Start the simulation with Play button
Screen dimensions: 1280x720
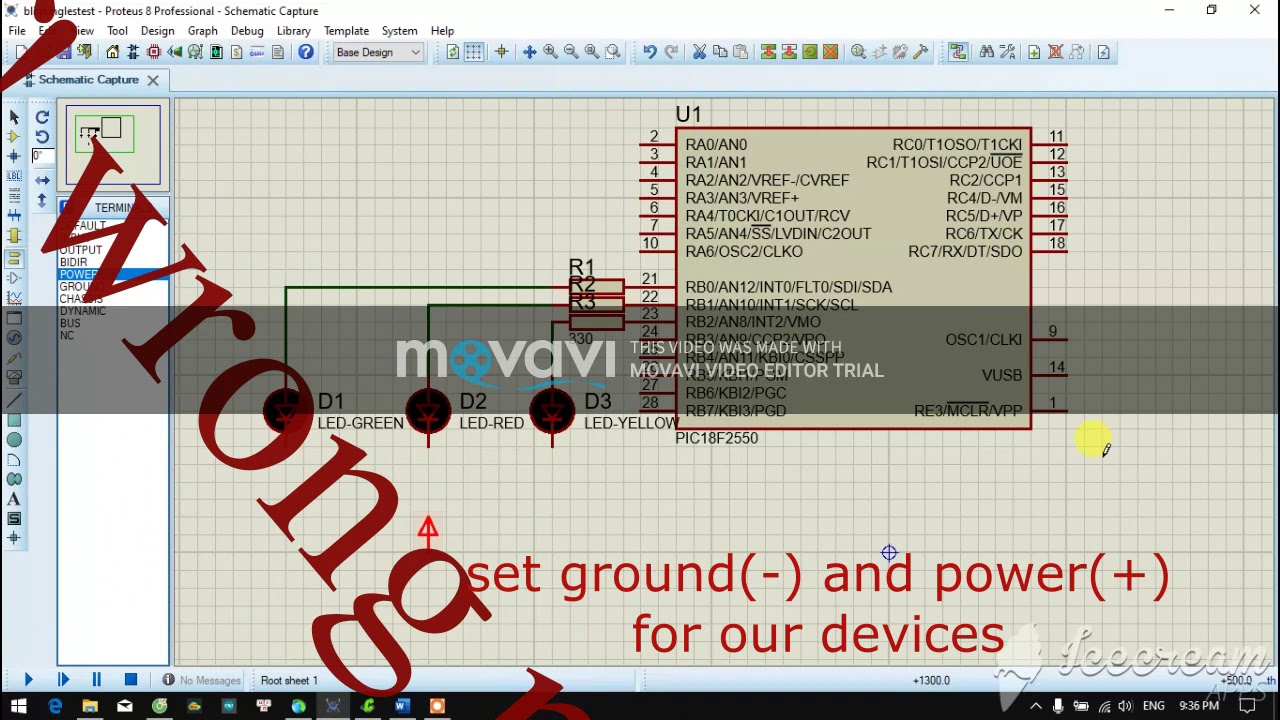point(28,680)
